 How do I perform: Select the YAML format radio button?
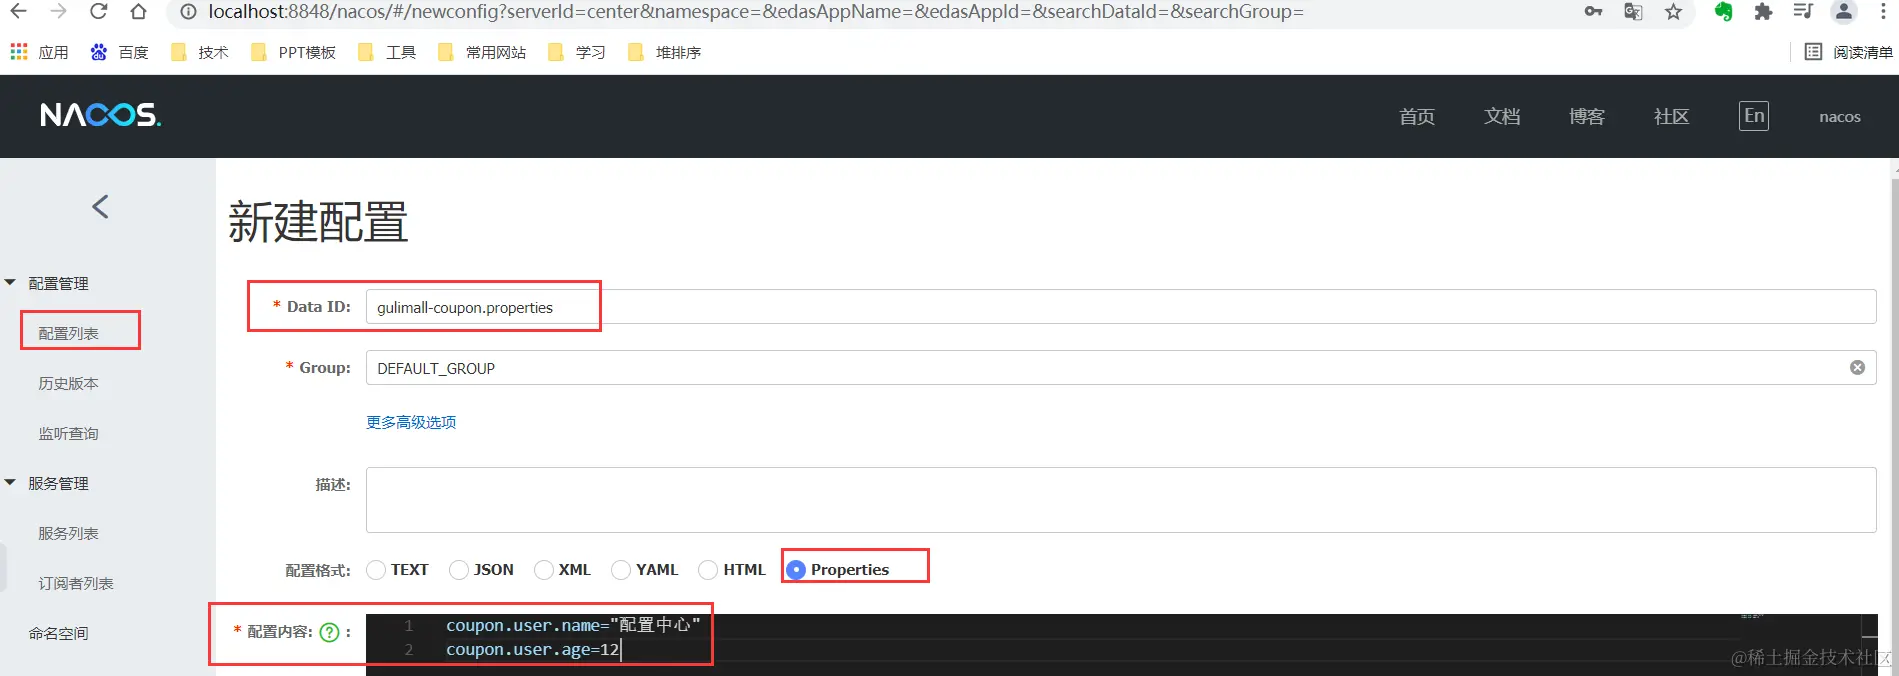pos(621,570)
